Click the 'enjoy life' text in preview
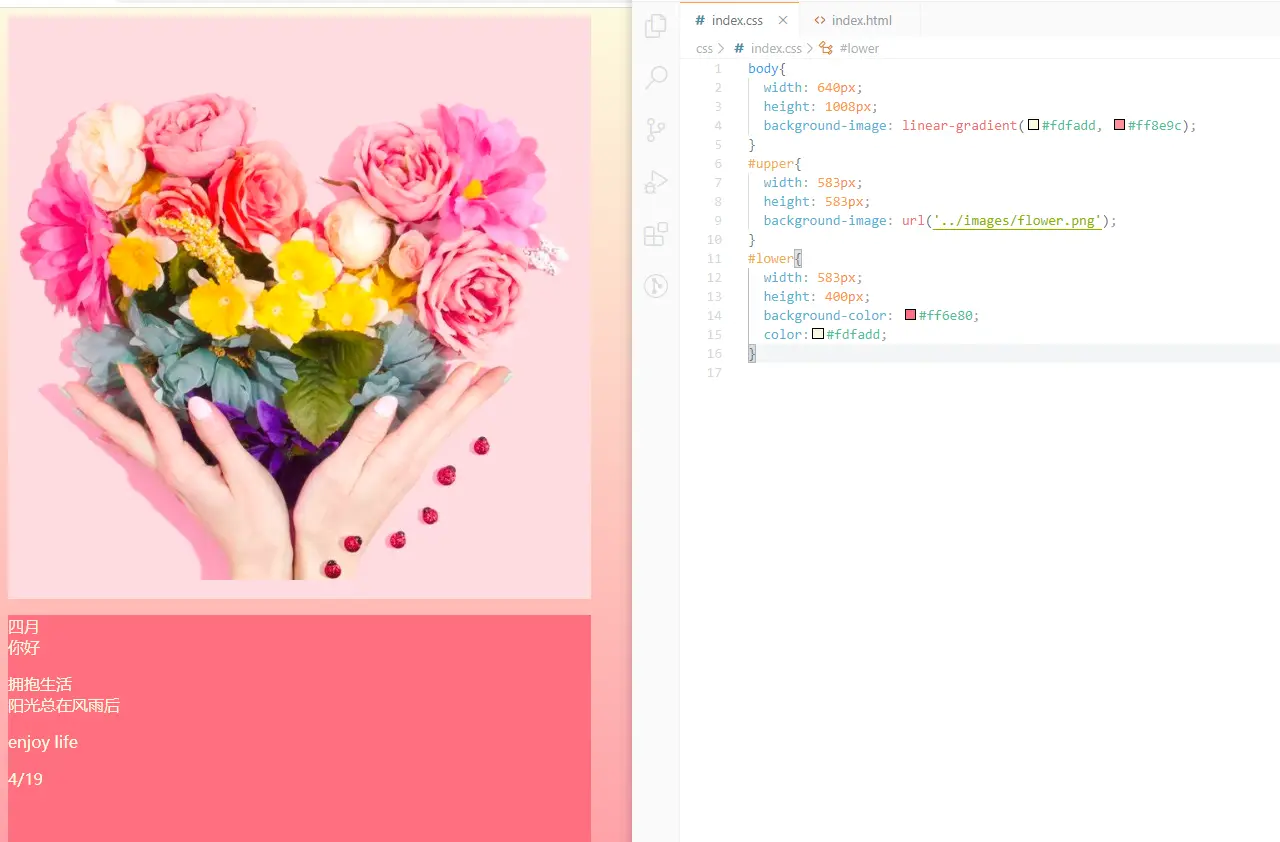Screen dimensions: 1280x842 (43, 743)
